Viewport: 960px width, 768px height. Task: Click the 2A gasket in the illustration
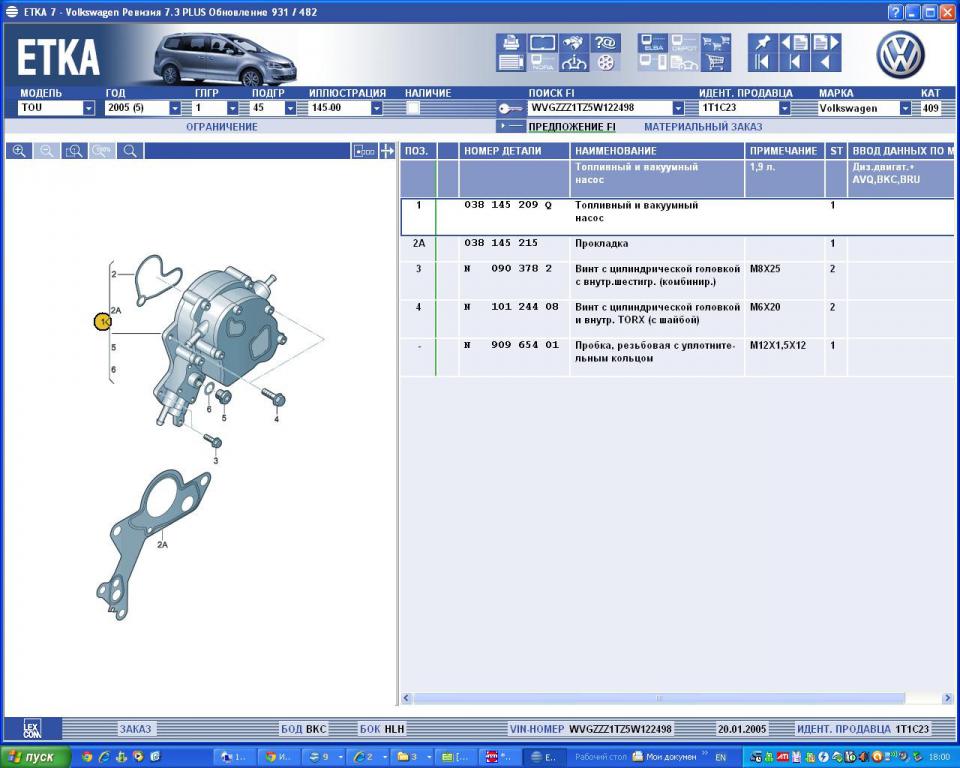[x=153, y=544]
